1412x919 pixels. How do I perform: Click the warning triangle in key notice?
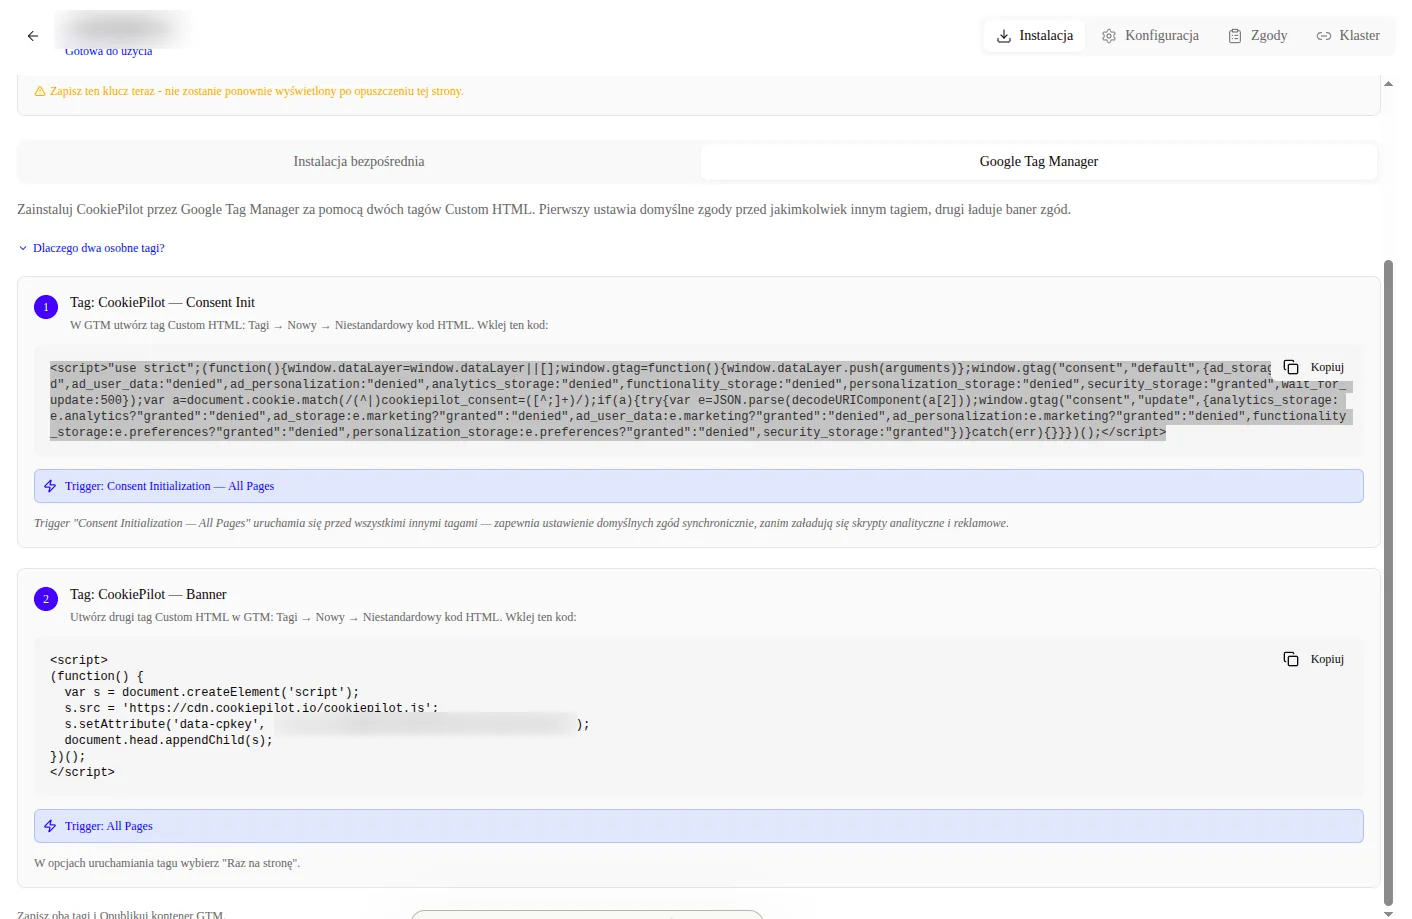[40, 91]
